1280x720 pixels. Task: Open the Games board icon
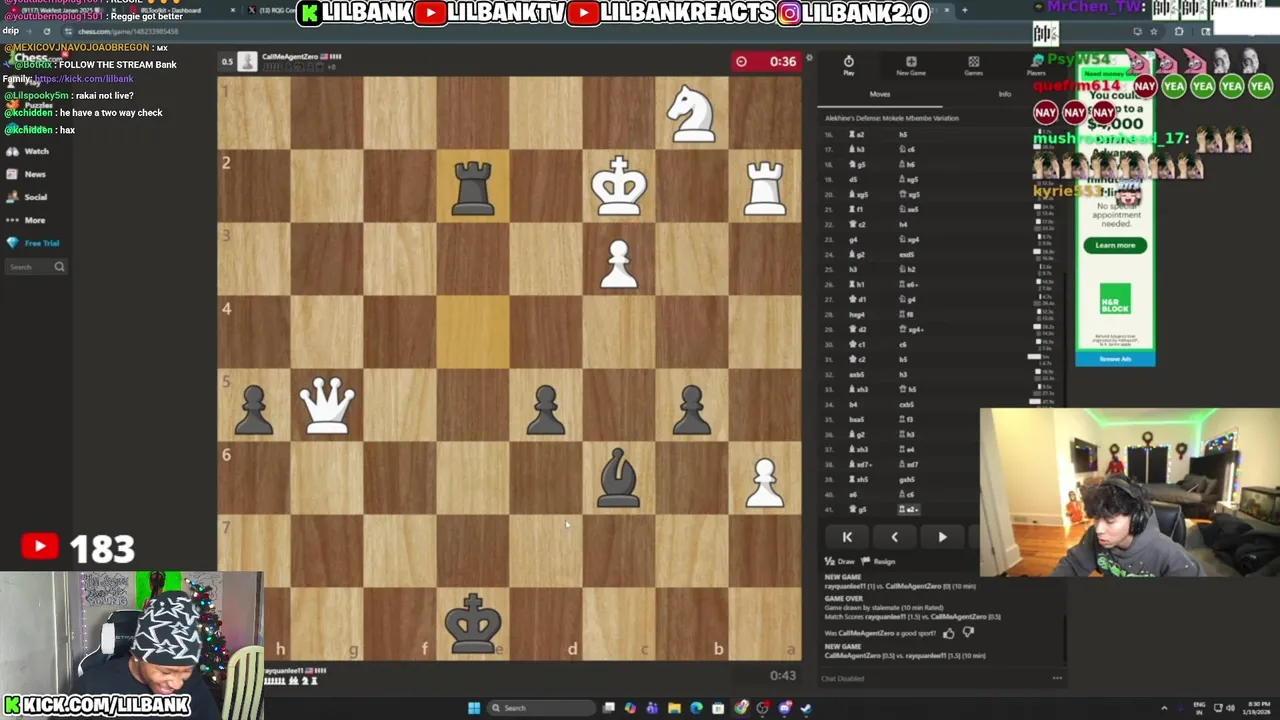click(973, 65)
